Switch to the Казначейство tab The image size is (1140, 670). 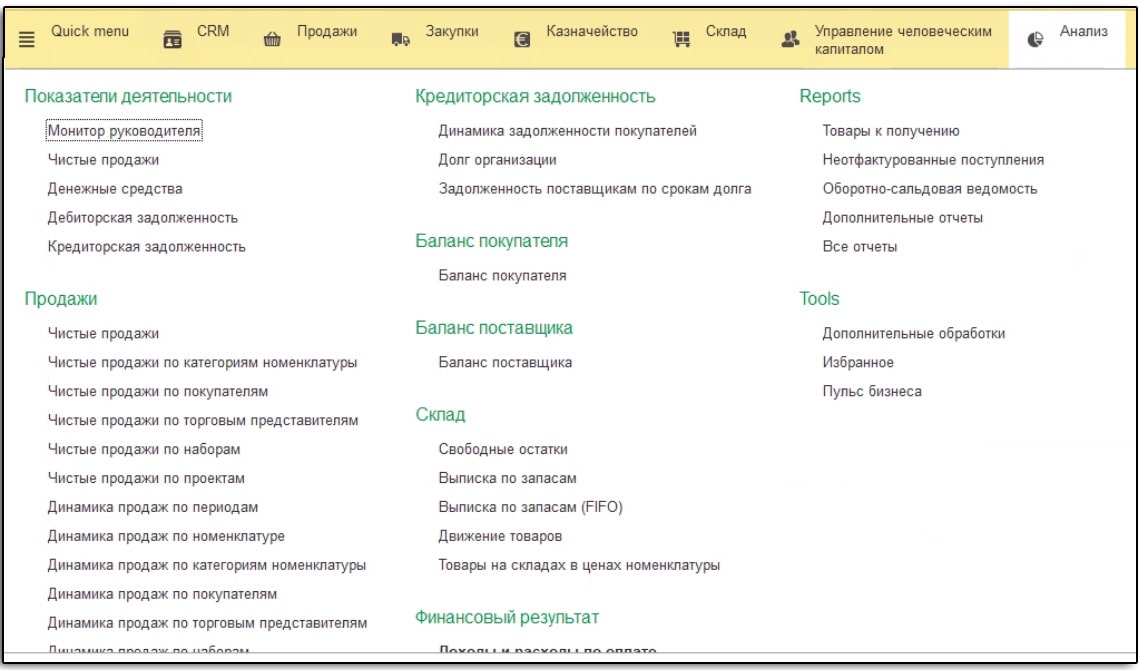pyautogui.click(x=591, y=32)
